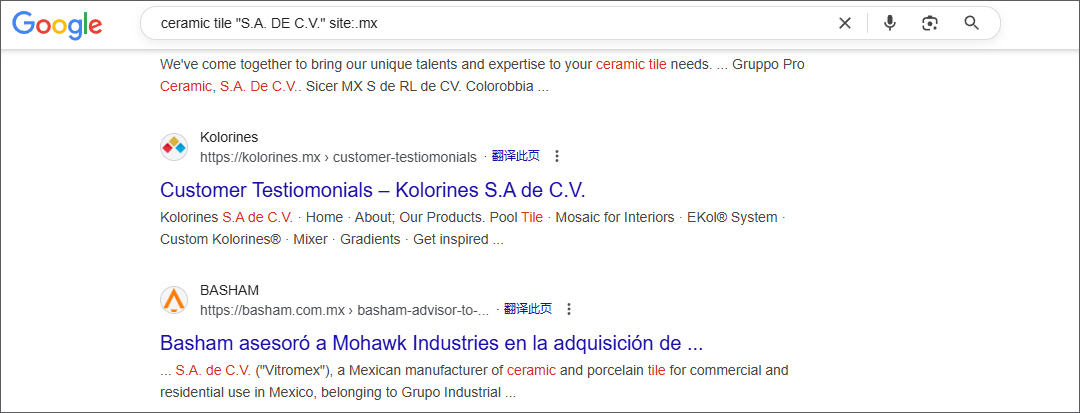Focus the Google search text field
1080x413 pixels.
[x=492, y=23]
